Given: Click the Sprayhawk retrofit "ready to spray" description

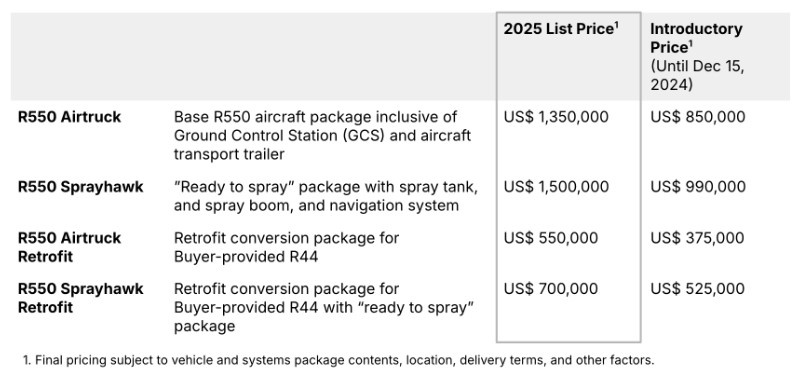Looking at the screenshot, I should pos(324,308).
